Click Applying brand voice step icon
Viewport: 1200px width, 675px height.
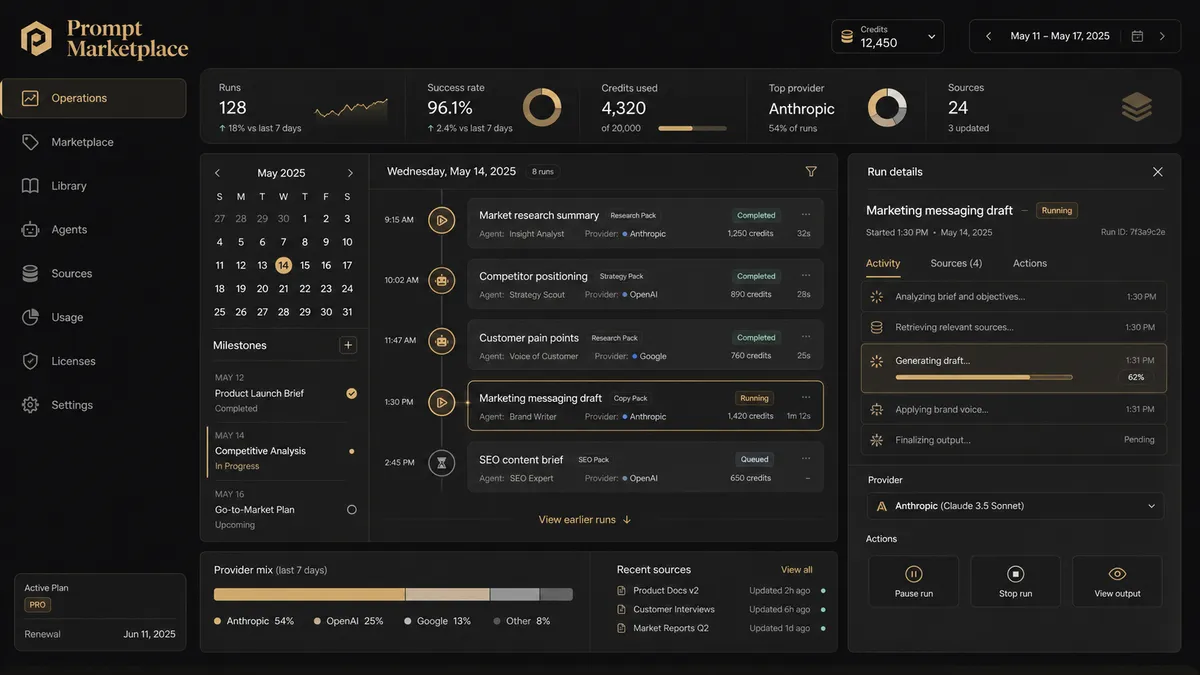(877, 409)
